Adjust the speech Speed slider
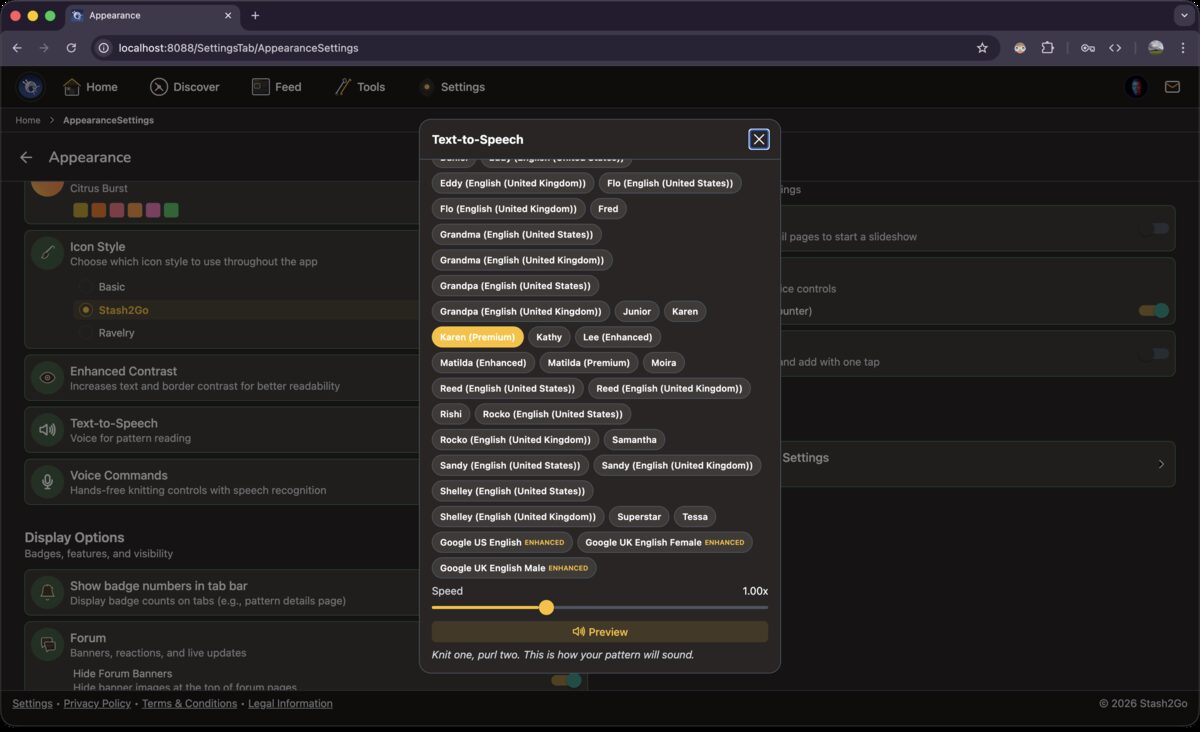Image resolution: width=1200 pixels, height=732 pixels. coord(546,607)
